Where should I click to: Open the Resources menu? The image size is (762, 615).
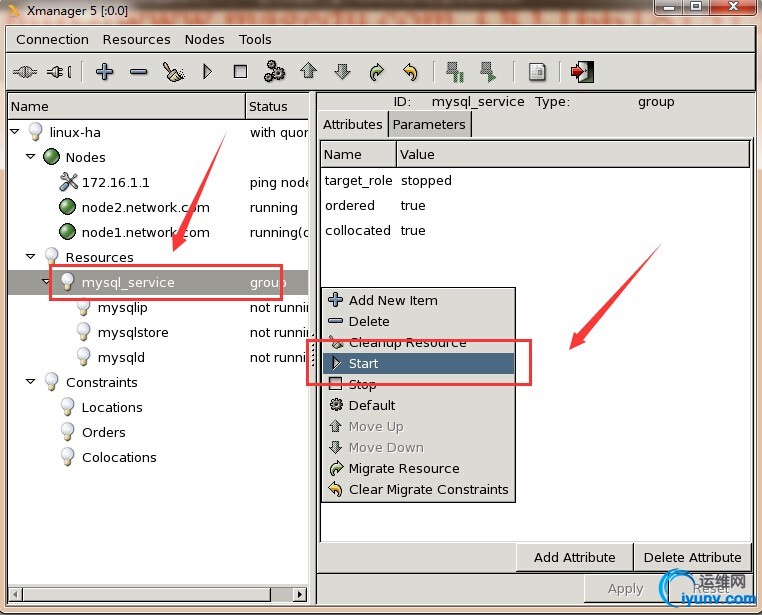tap(137, 39)
